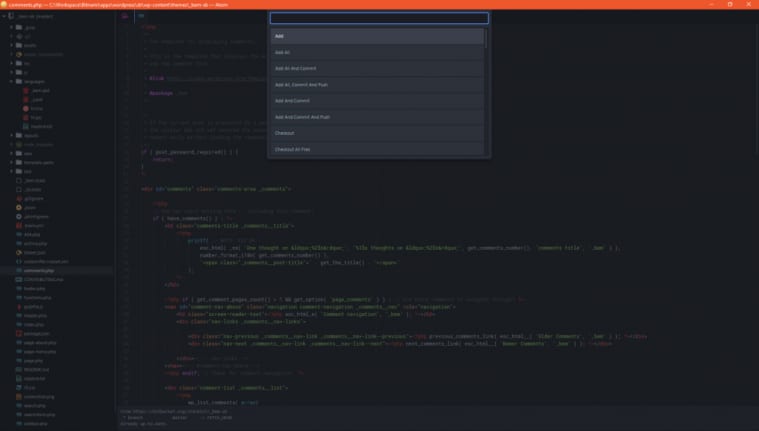Click the screenshot.png image icon
This screenshot has height=431, width=759.
(19, 397)
